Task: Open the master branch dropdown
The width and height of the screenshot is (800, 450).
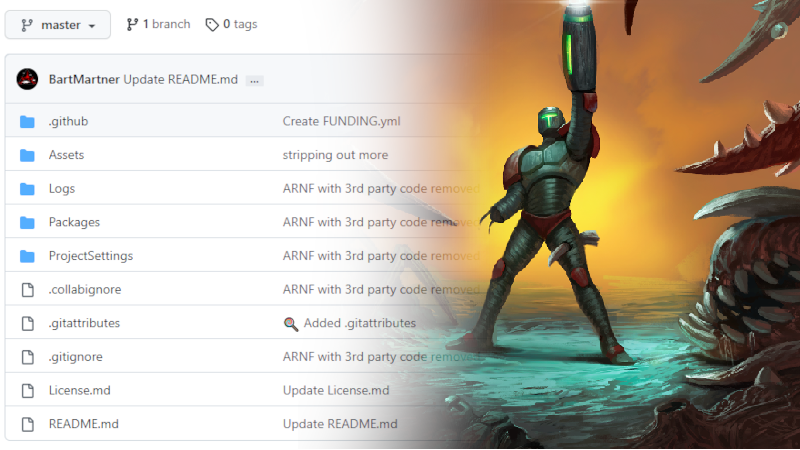Action: pyautogui.click(x=58, y=24)
